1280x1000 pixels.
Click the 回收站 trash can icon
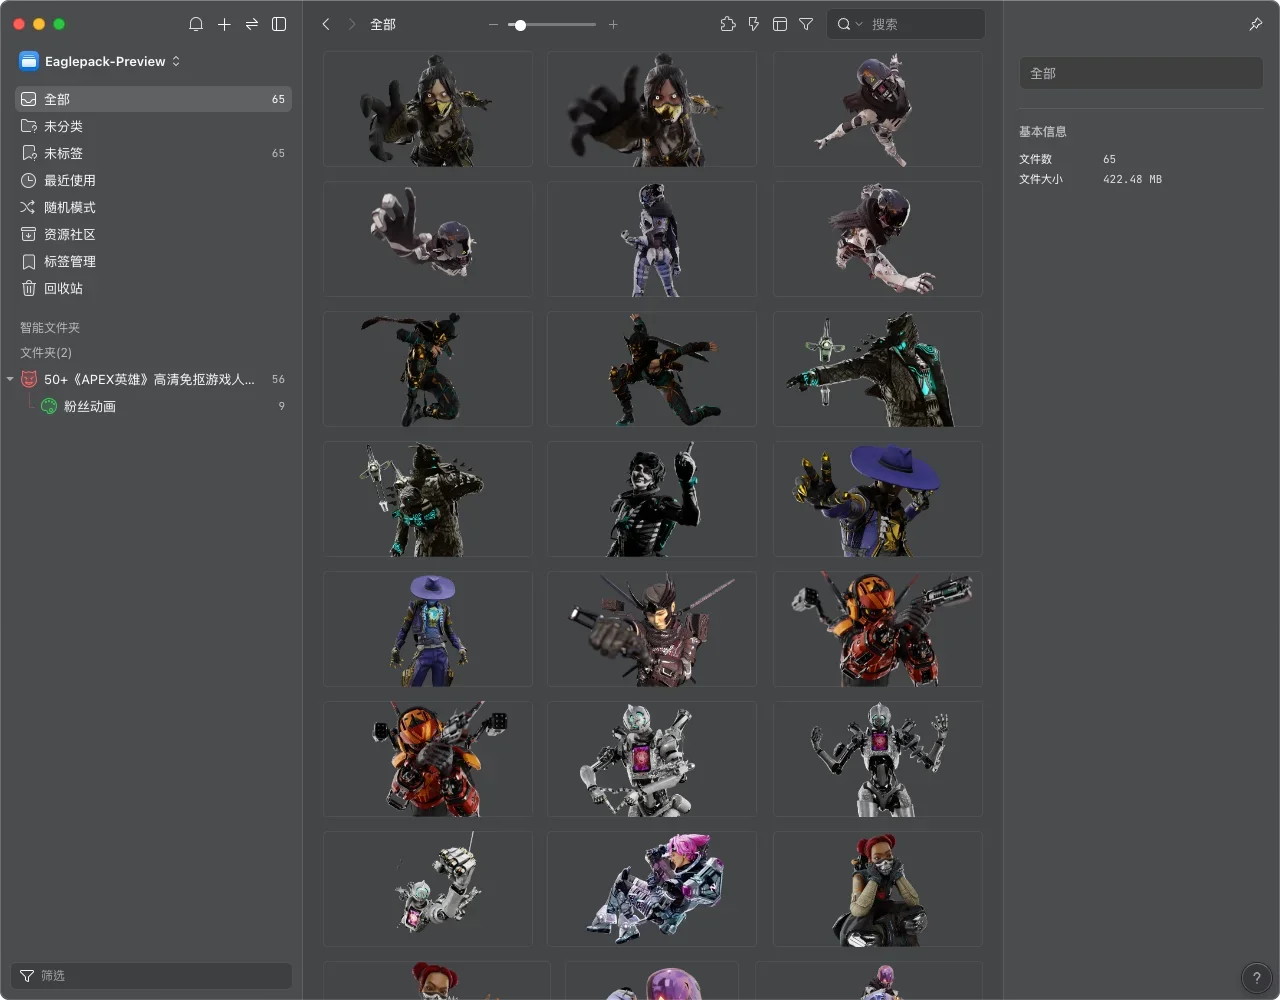[29, 288]
